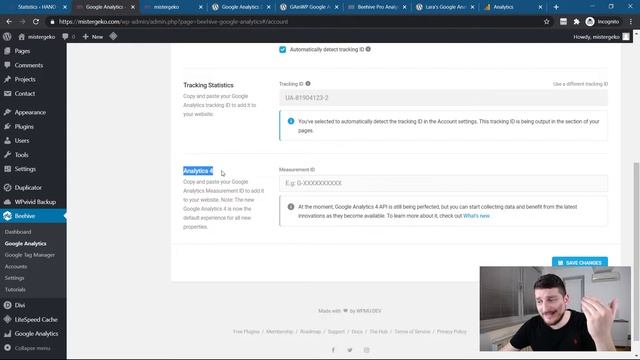Click the Facebook footer icon
Viewport: 640px width, 360px height.
(333, 350)
